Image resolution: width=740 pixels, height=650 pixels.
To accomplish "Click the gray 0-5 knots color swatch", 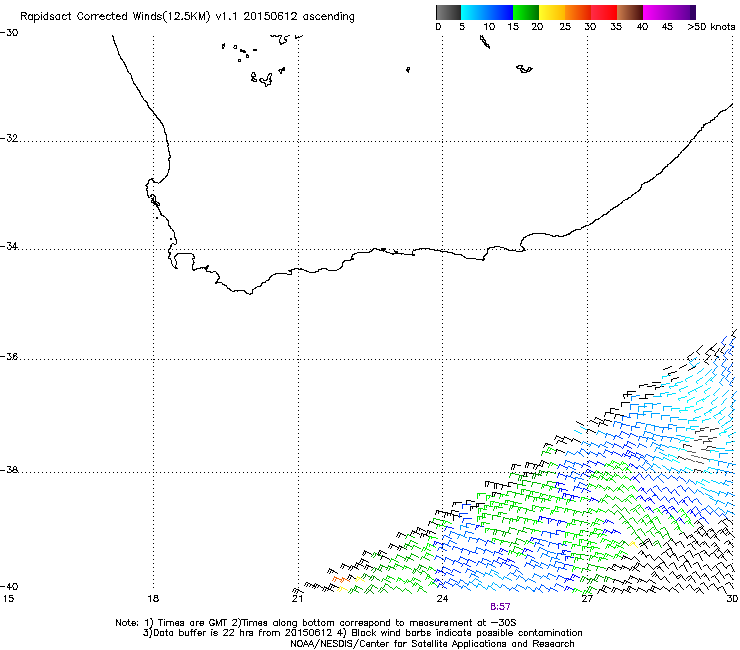I will (448, 12).
